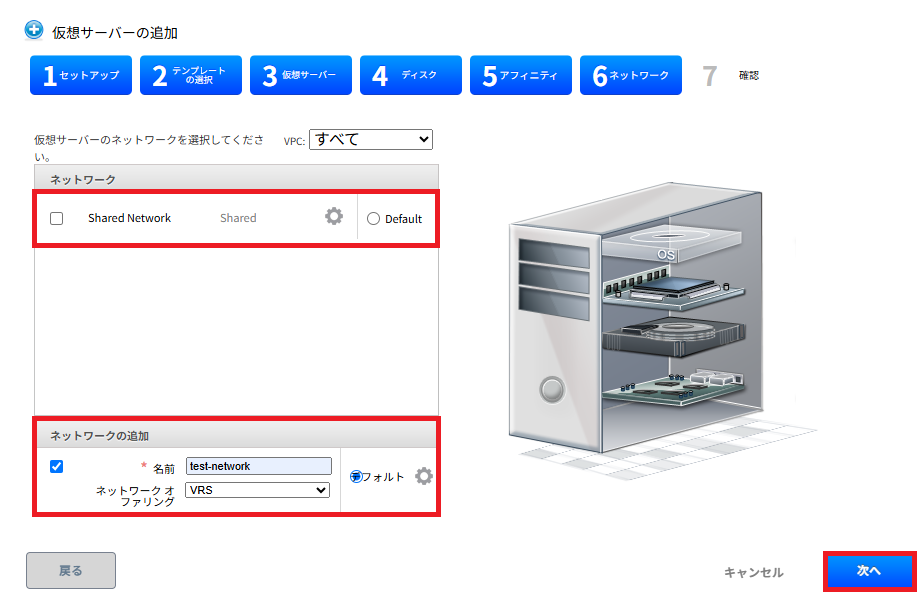
Task: Go to step 1 セットアップ
Action: [x=81, y=75]
